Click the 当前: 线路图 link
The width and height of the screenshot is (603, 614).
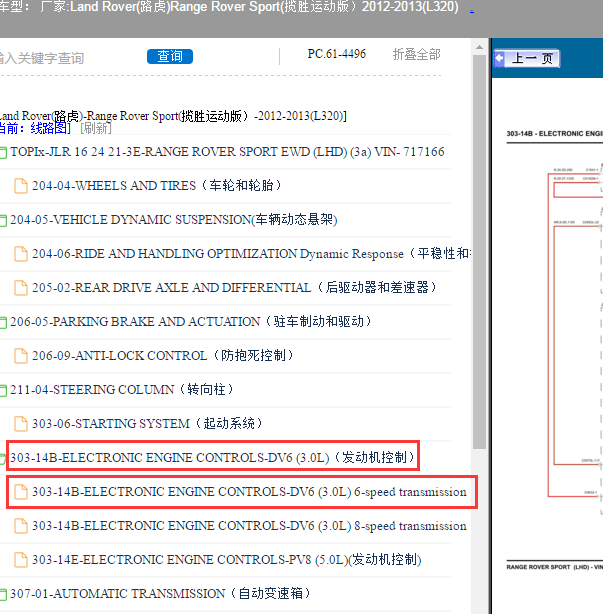click(35, 128)
